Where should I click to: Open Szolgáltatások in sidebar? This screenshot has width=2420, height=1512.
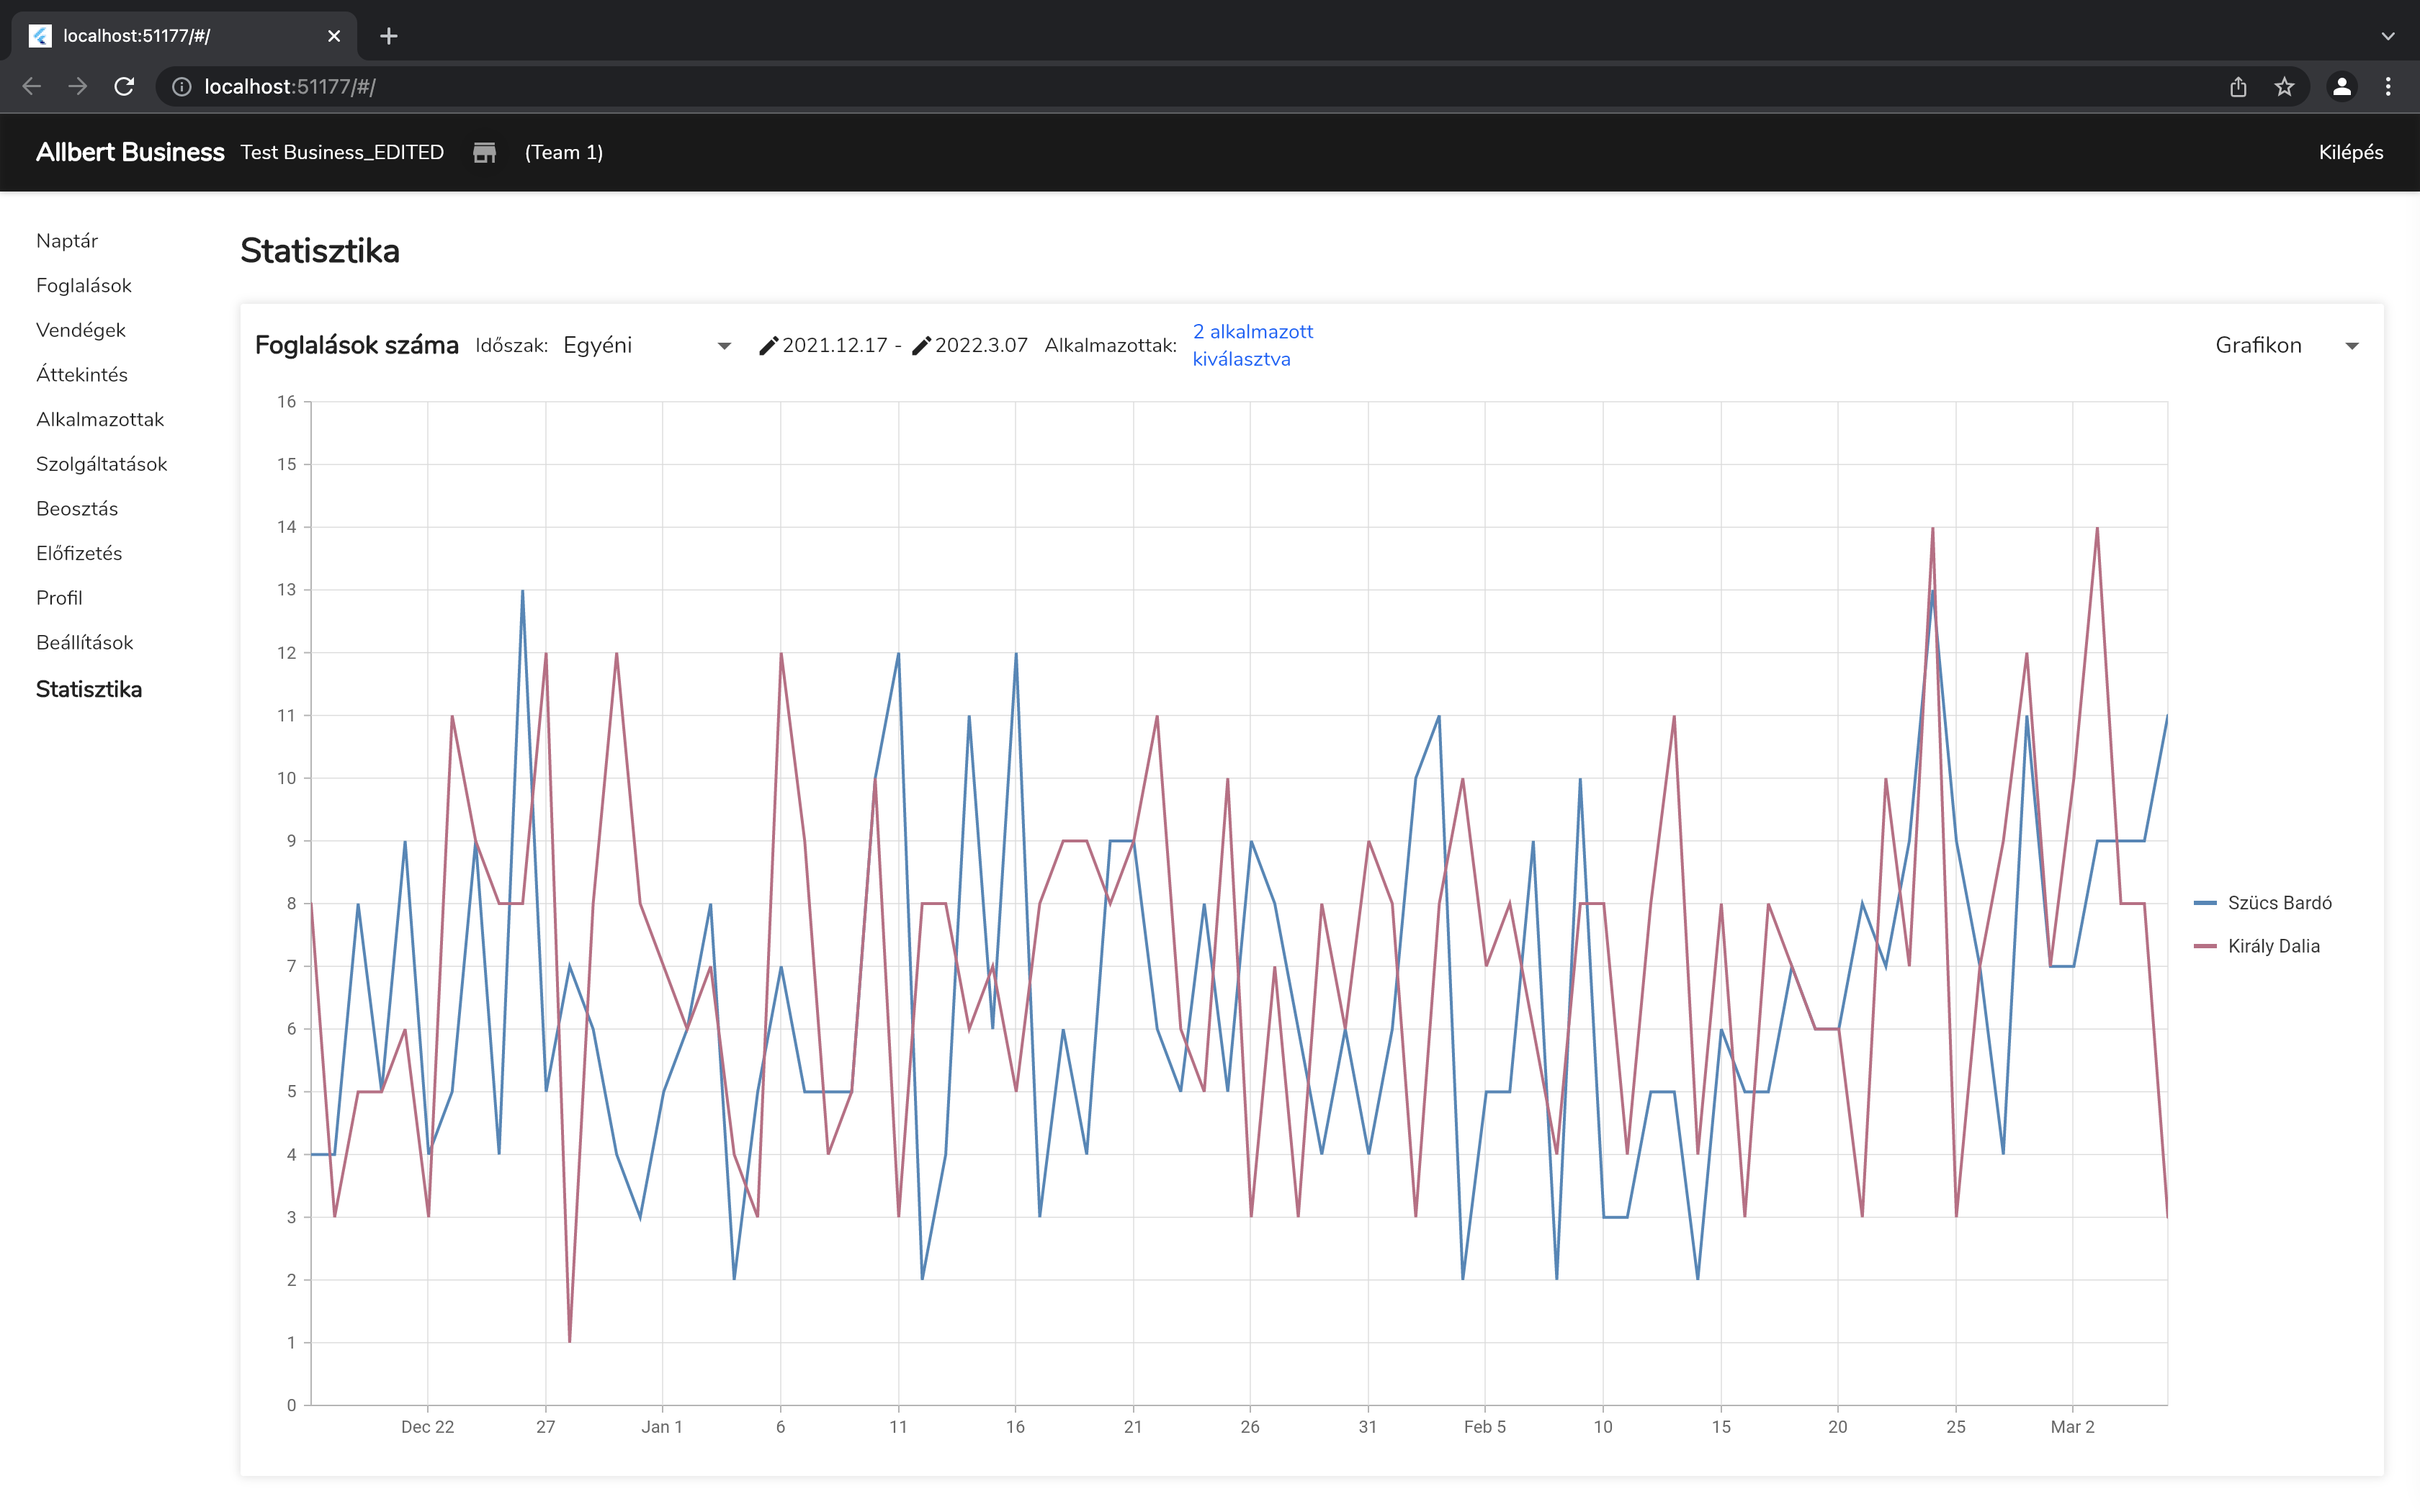(102, 464)
